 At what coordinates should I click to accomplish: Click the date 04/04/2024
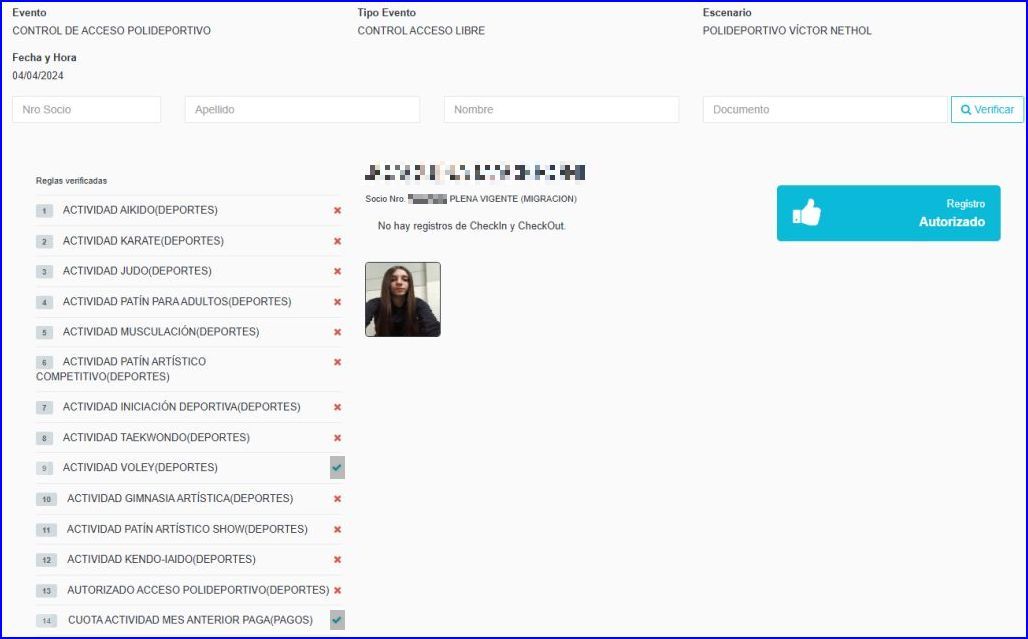tap(38, 76)
